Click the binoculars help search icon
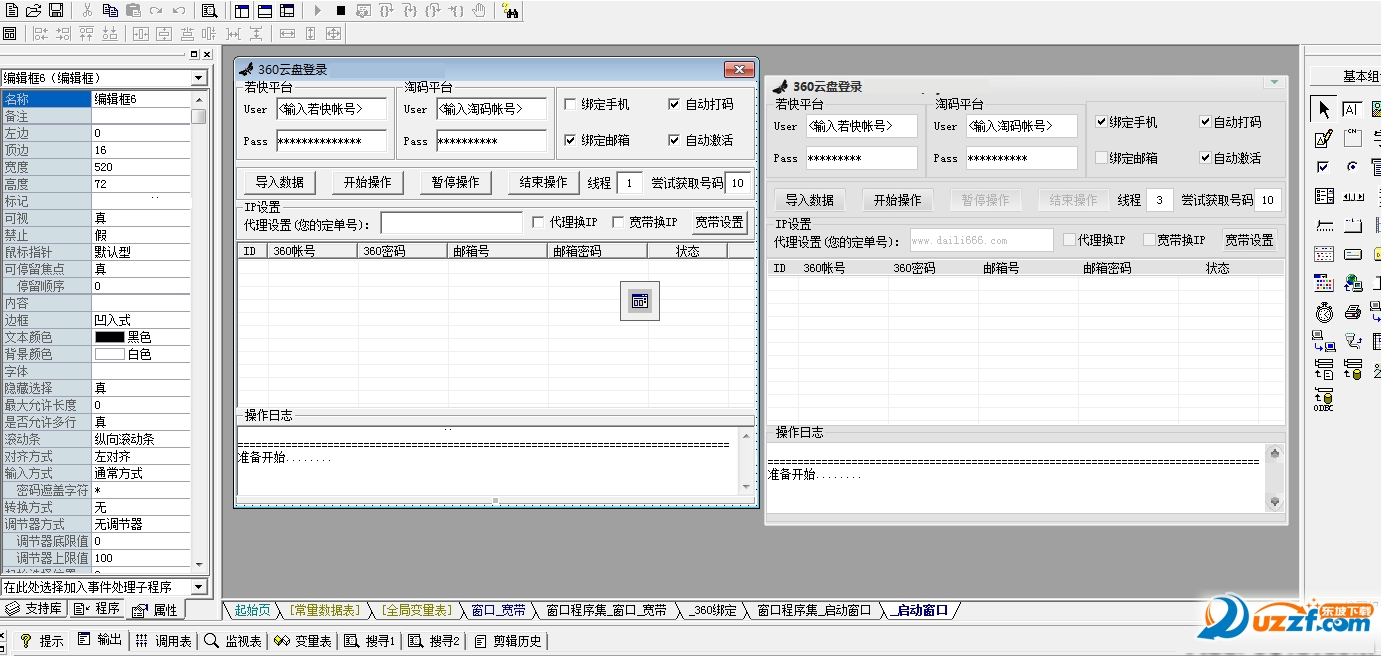This screenshot has width=1381, height=656. (509, 10)
